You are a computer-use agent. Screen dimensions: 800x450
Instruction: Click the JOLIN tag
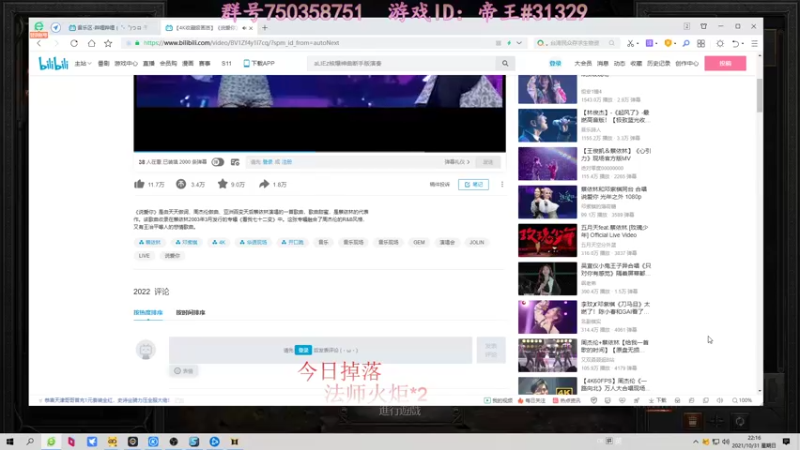[x=477, y=242]
